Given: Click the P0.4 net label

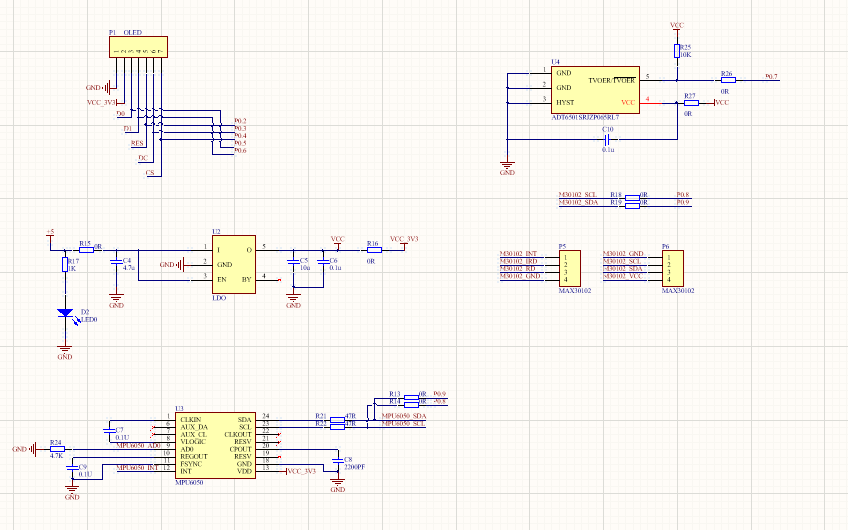Looking at the screenshot, I should (x=240, y=136).
